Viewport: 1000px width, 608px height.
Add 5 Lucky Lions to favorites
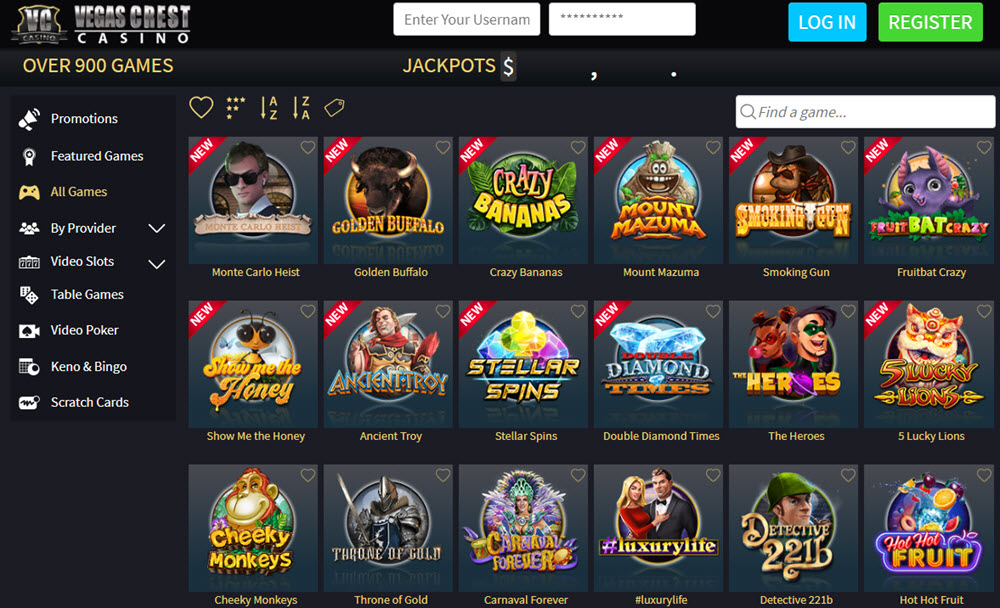(x=983, y=311)
